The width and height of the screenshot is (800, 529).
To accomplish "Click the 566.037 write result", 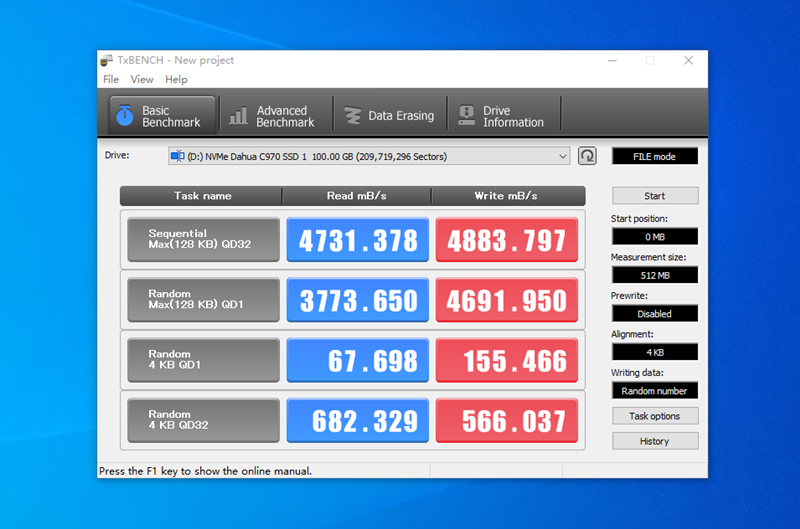I will [x=507, y=420].
